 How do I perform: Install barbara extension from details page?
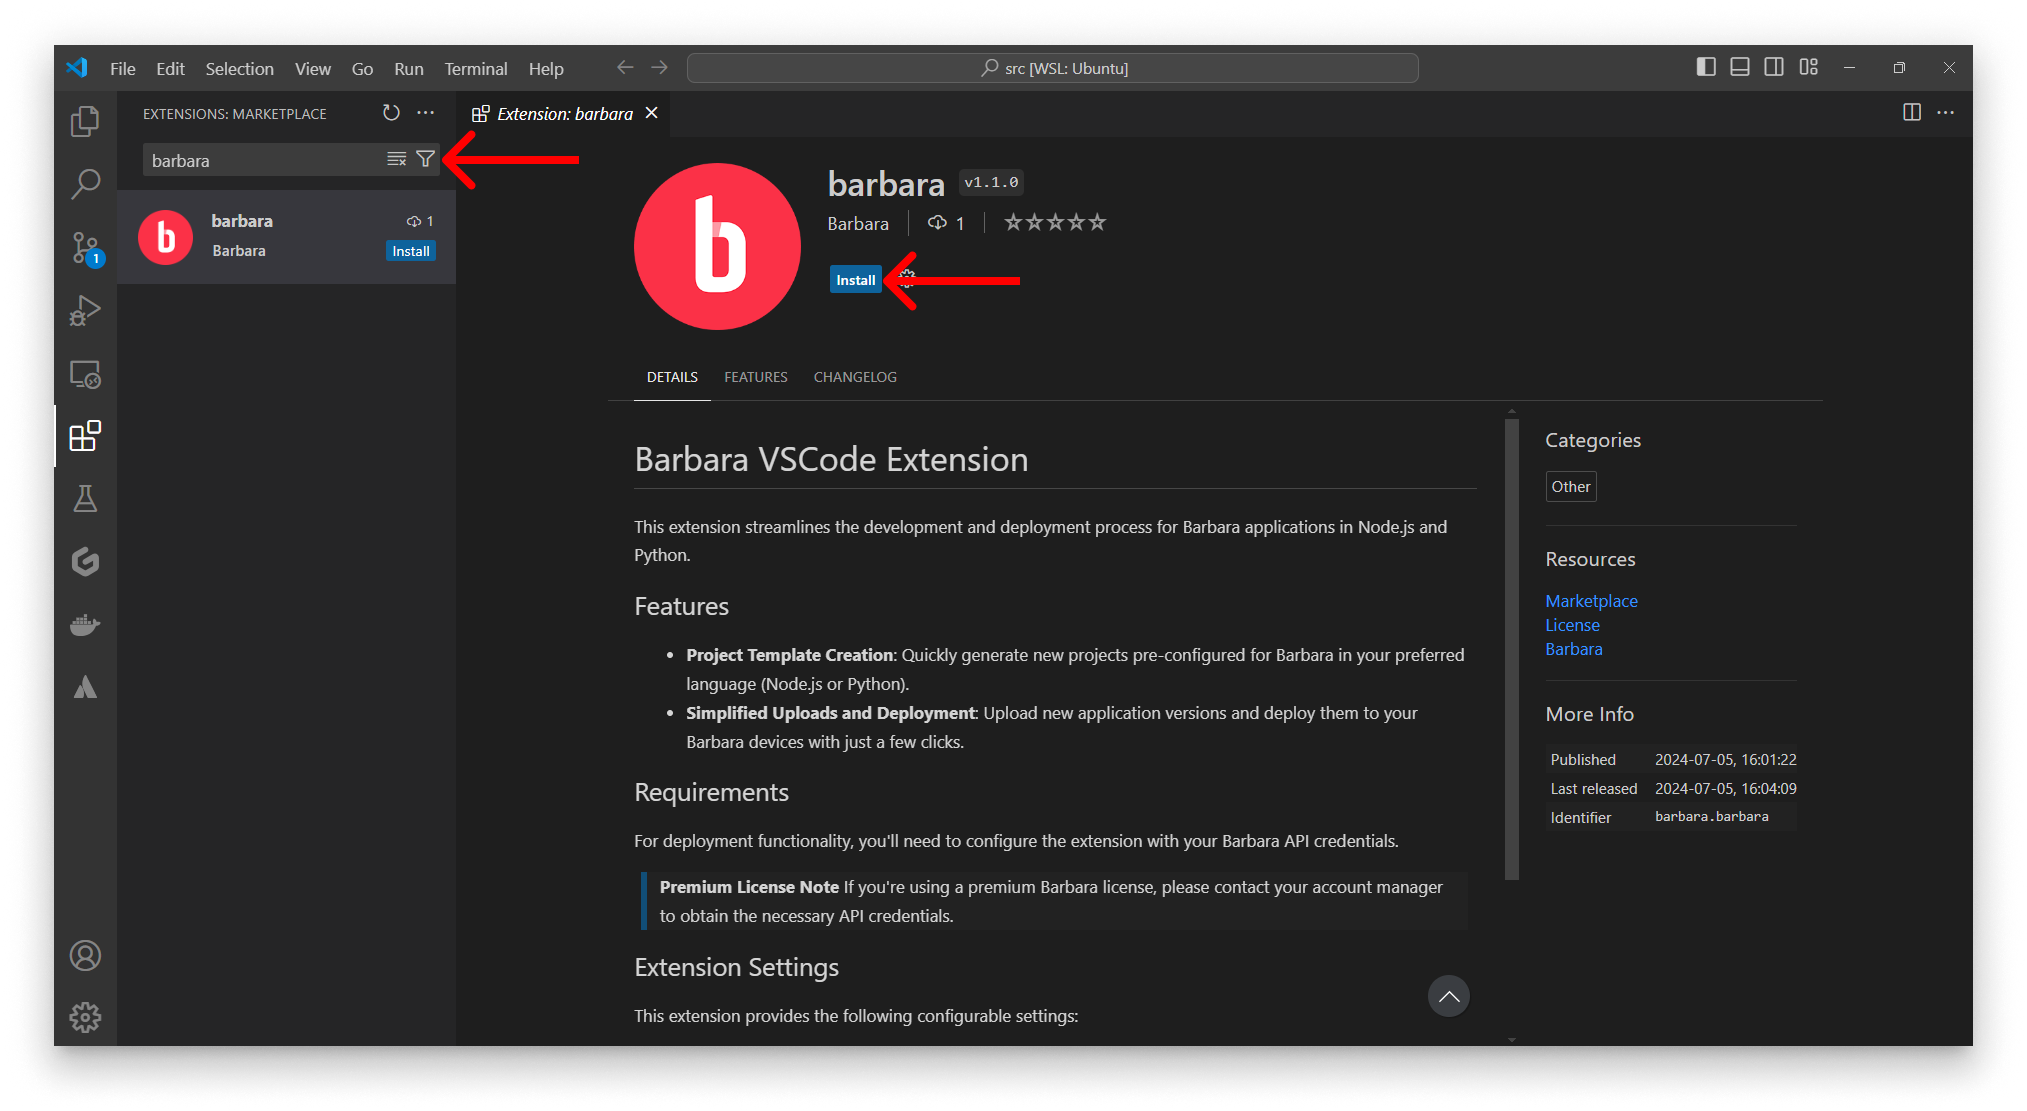pos(855,280)
